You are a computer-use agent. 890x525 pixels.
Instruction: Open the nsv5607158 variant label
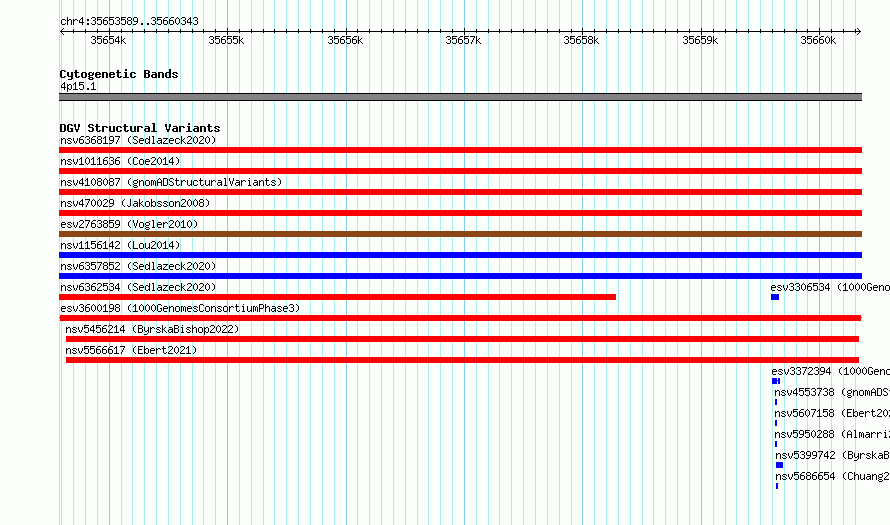point(832,413)
